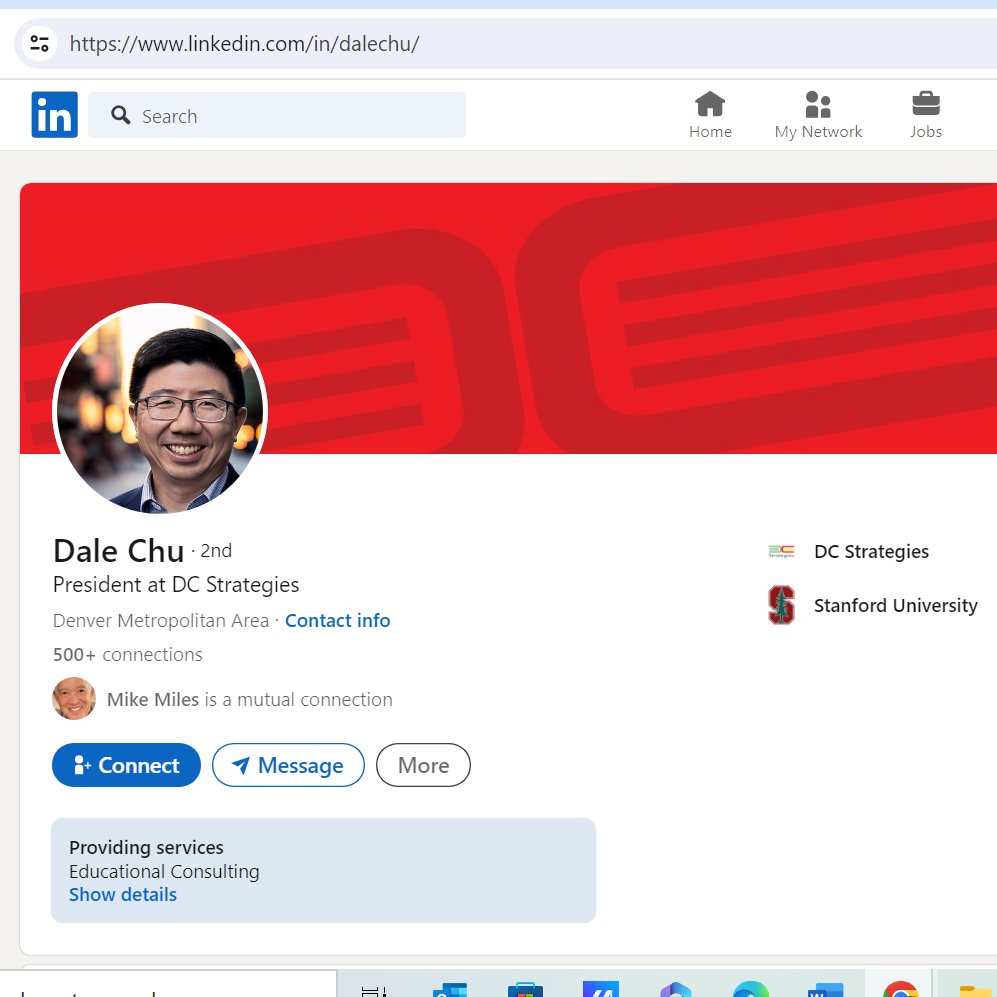Viewport: 997px width, 997px height.
Task: Open the More actions dropdown
Action: [423, 765]
